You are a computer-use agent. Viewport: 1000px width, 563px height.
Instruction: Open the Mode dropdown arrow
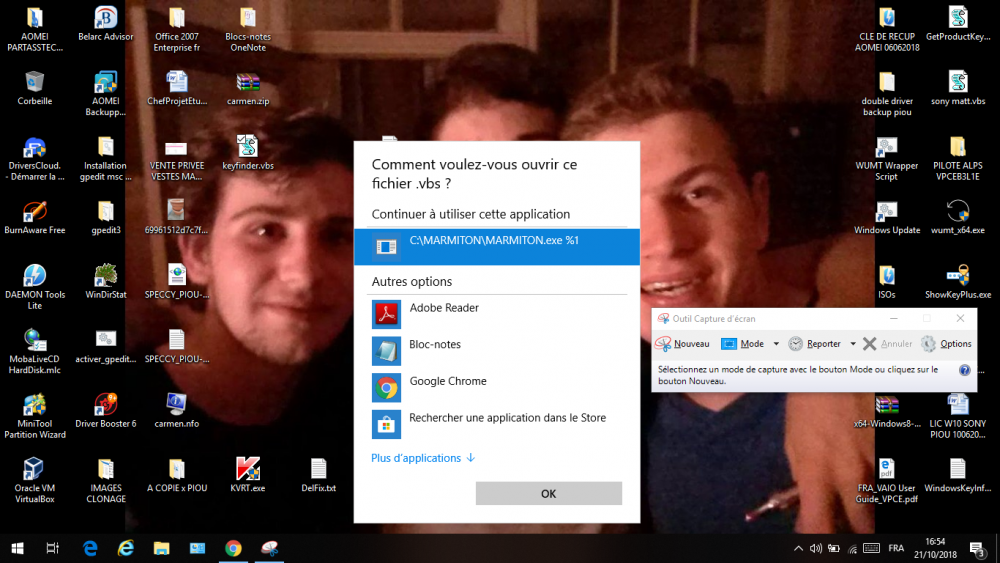pos(775,344)
